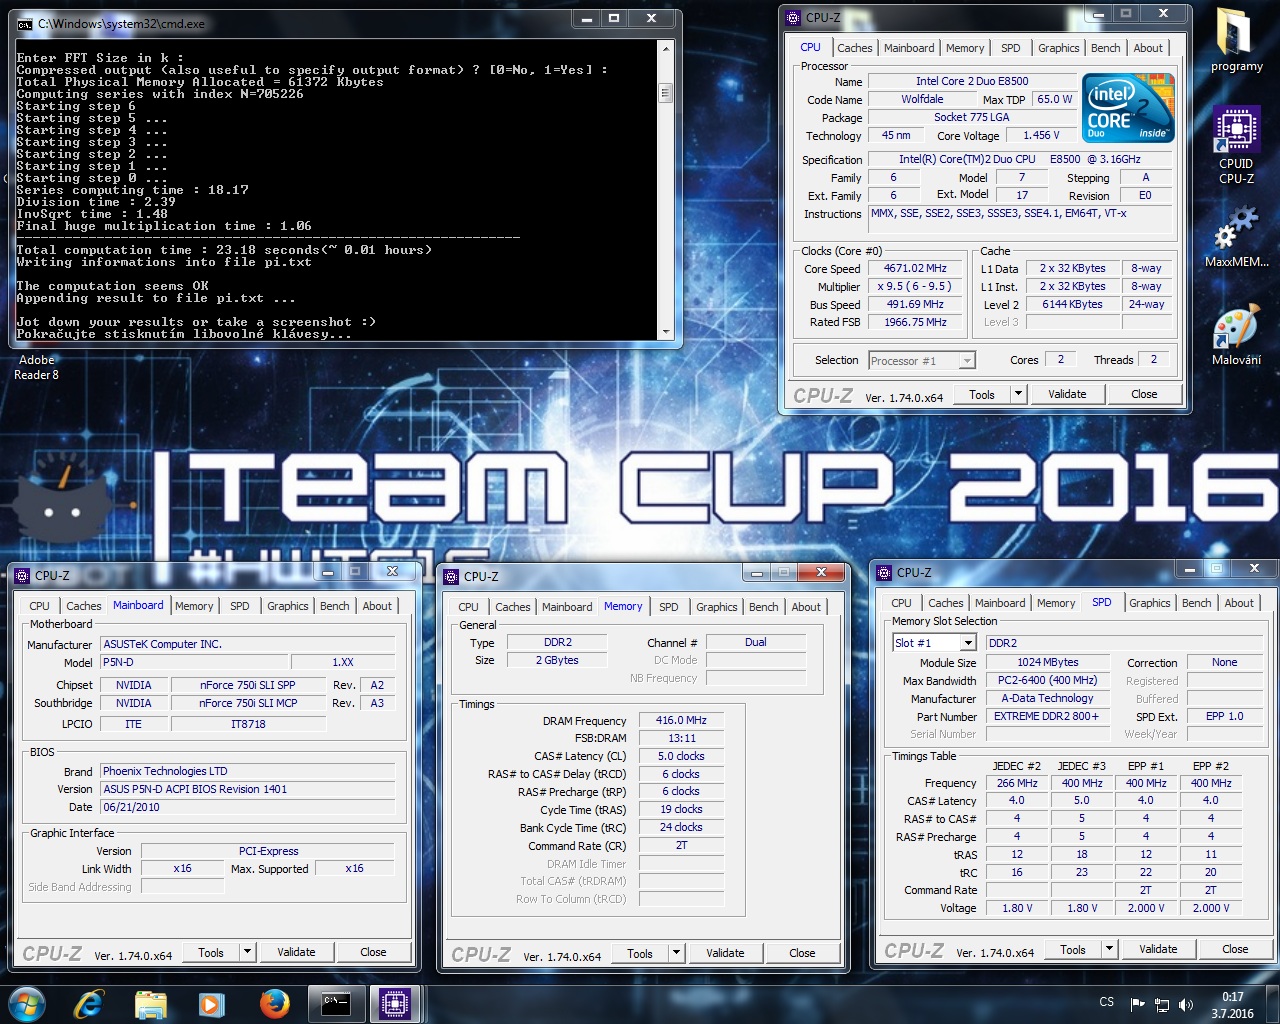This screenshot has height=1024, width=1280.
Task: Click Validate in Mainboard window
Action: [x=296, y=952]
